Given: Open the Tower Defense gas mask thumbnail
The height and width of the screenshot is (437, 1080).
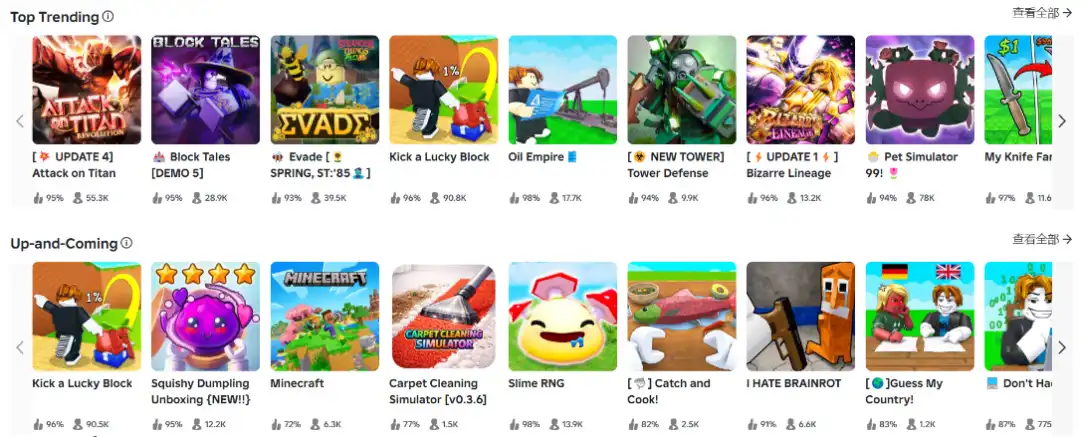Looking at the screenshot, I should coord(682,90).
